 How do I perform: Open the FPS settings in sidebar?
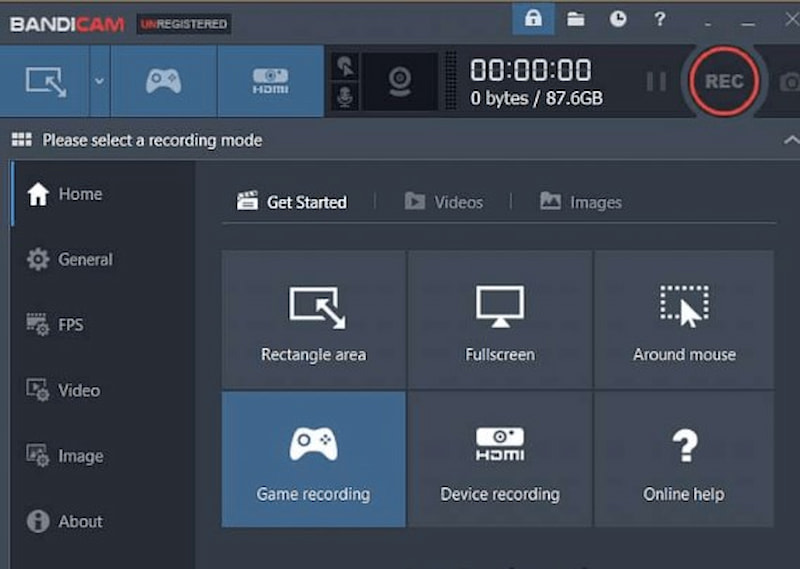pos(70,325)
